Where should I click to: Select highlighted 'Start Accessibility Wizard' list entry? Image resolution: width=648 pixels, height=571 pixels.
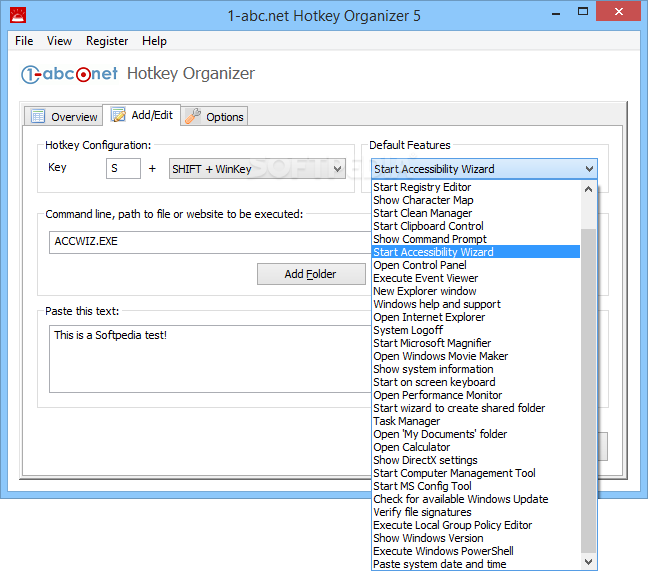click(x=476, y=252)
